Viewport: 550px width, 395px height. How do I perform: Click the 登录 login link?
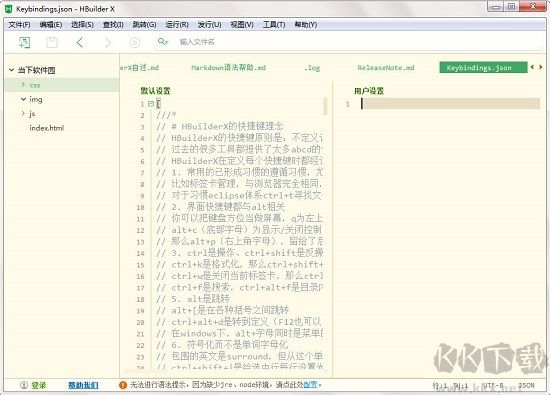(39, 385)
